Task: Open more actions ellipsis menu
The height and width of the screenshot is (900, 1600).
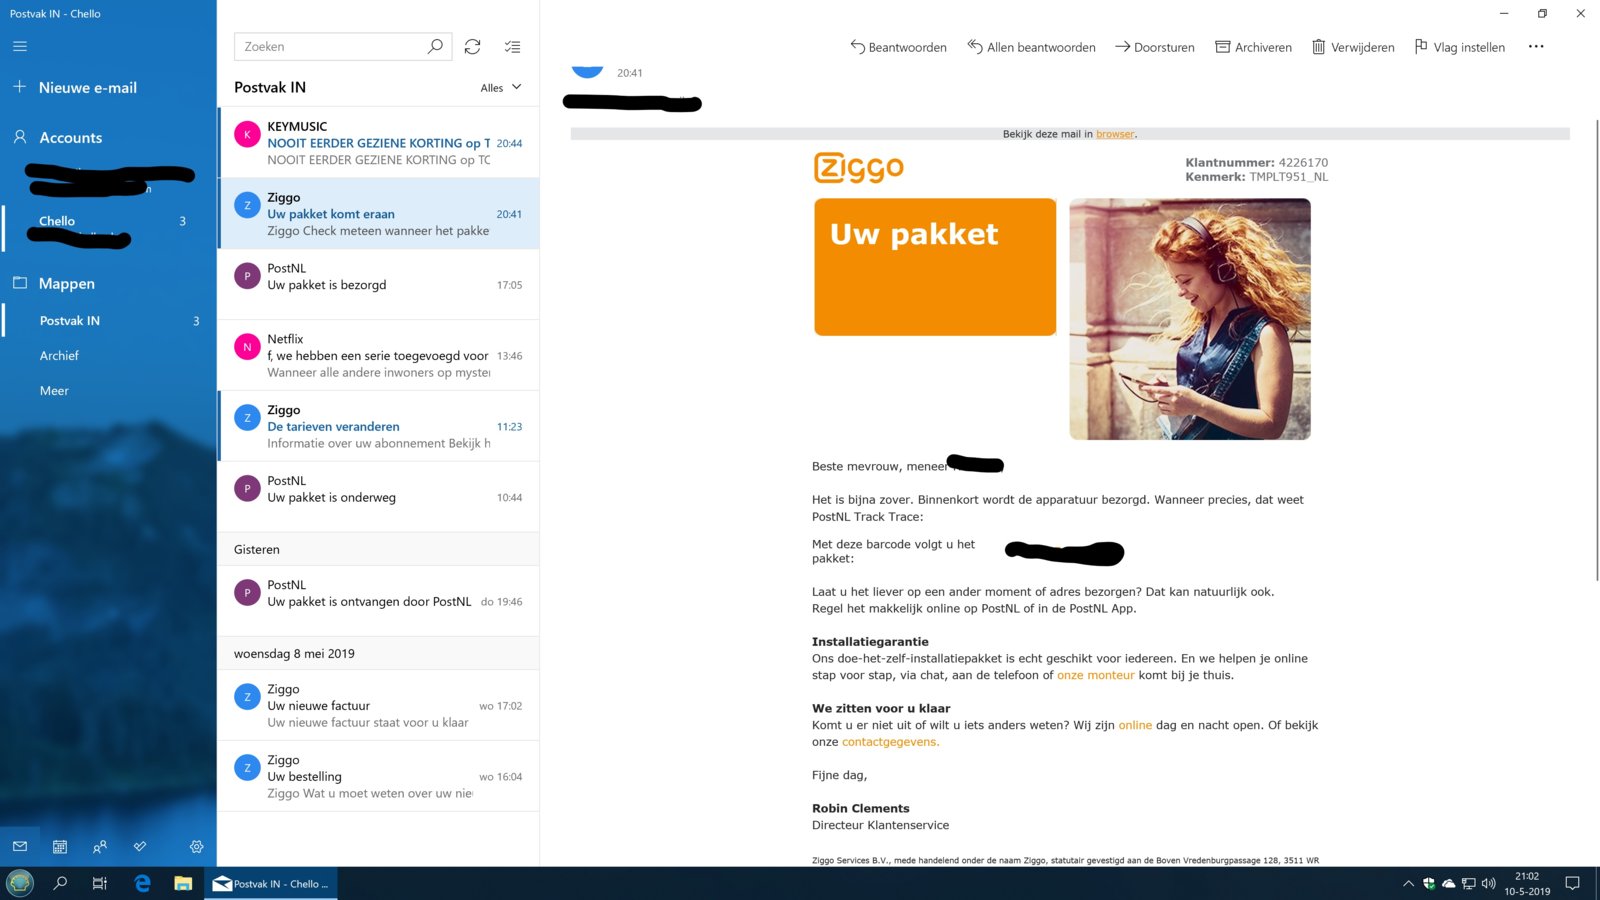Action: [1536, 46]
